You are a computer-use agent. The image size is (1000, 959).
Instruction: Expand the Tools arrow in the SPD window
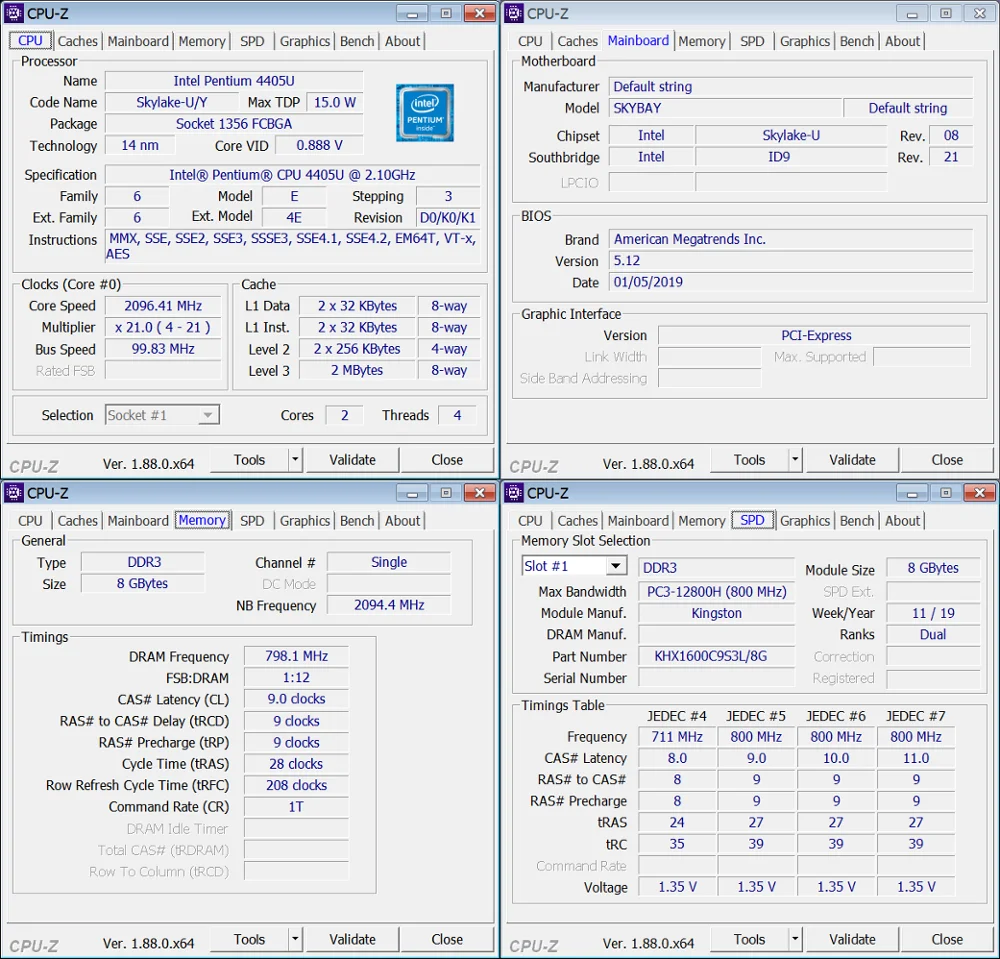coord(795,939)
